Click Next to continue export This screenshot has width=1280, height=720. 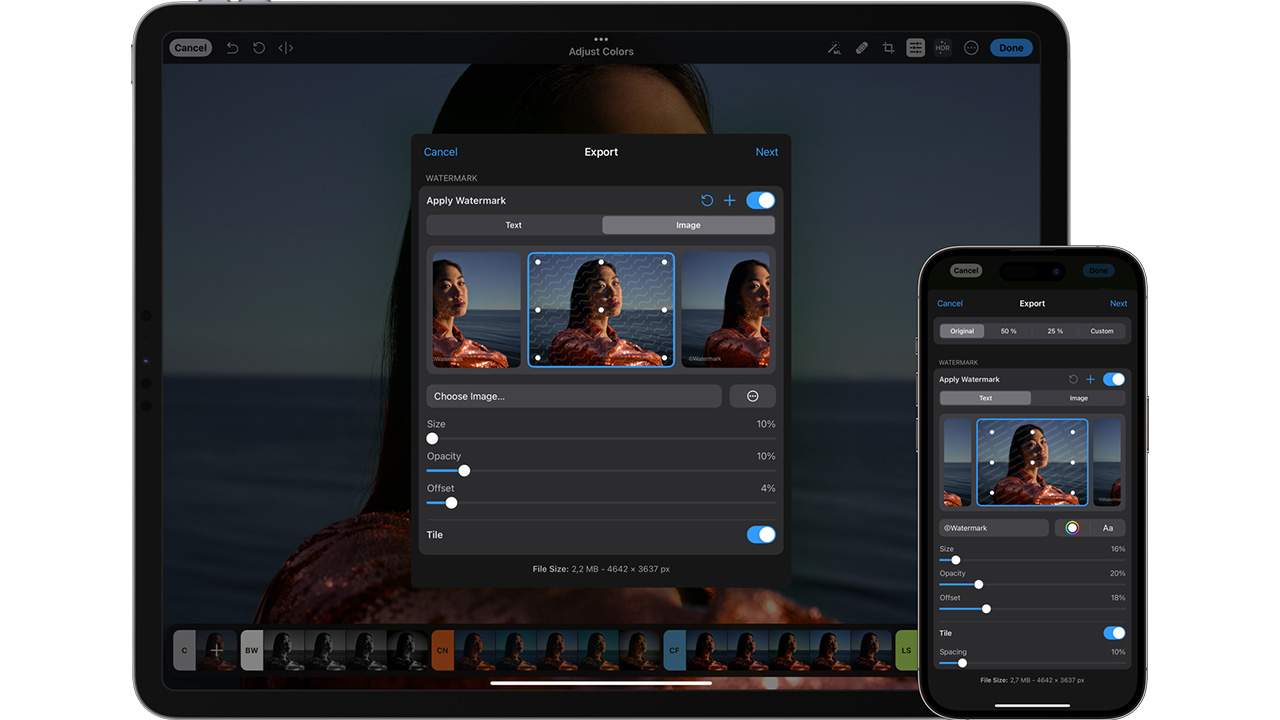coord(766,151)
